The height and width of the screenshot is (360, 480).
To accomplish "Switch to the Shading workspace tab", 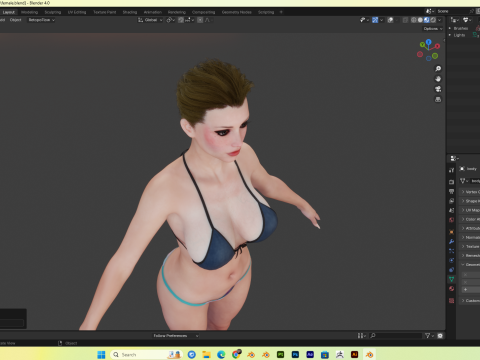I will point(130,12).
